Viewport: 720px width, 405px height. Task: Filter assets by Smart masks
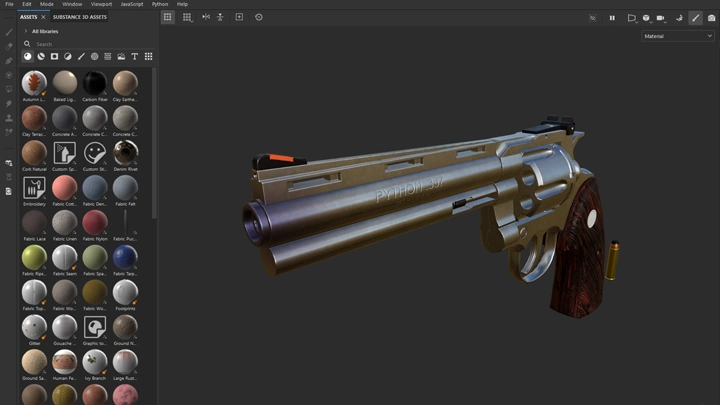pyautogui.click(x=54, y=56)
